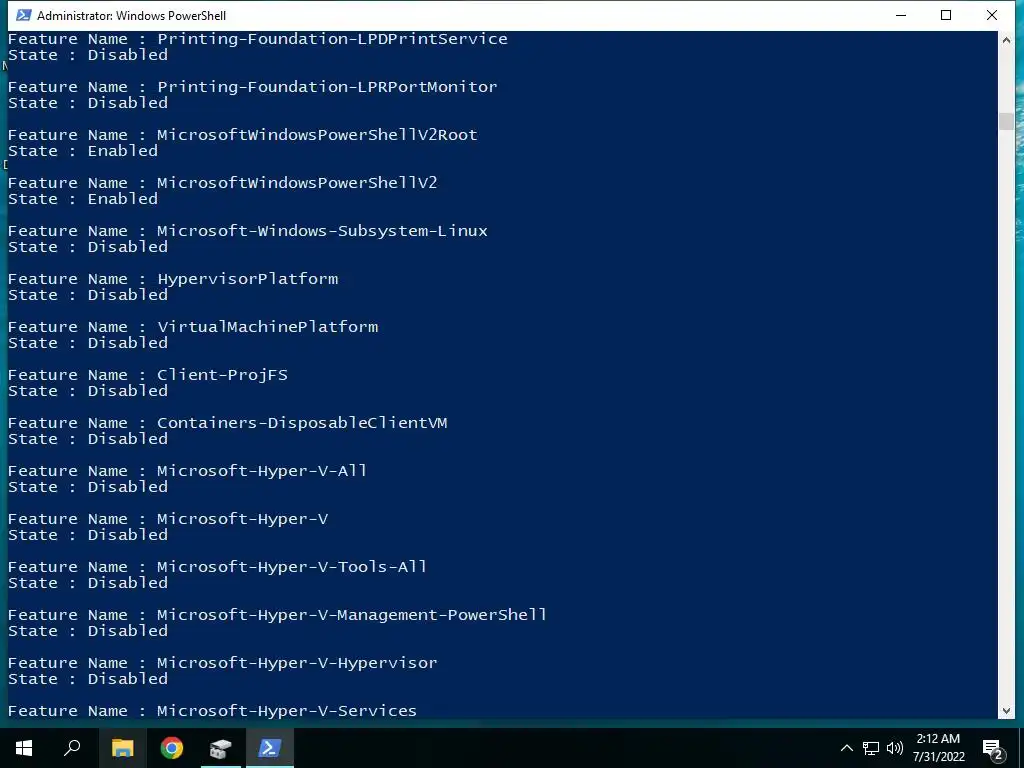Click the PowerShell icon in title bar
This screenshot has width=1024, height=768.
[x=24, y=15]
